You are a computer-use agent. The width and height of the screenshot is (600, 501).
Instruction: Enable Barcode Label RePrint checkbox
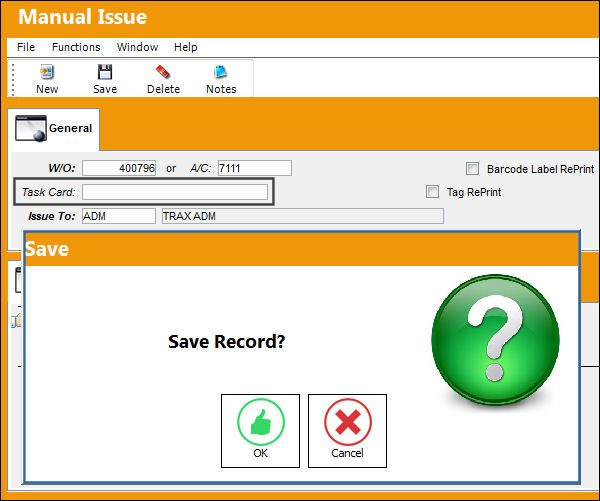point(472,168)
